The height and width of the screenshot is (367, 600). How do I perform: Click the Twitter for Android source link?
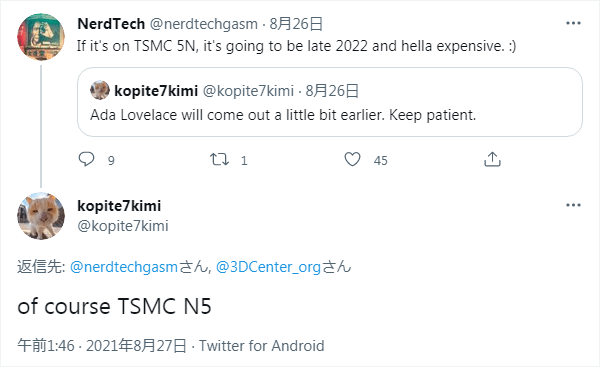261,346
